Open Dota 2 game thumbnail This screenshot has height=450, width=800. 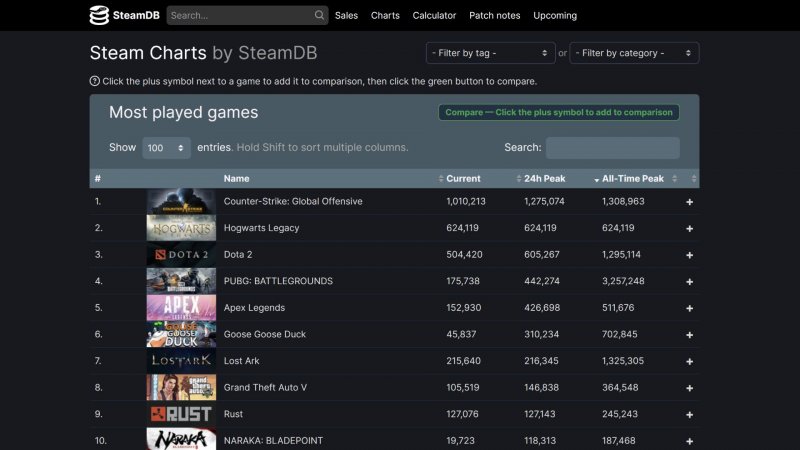(x=181, y=254)
